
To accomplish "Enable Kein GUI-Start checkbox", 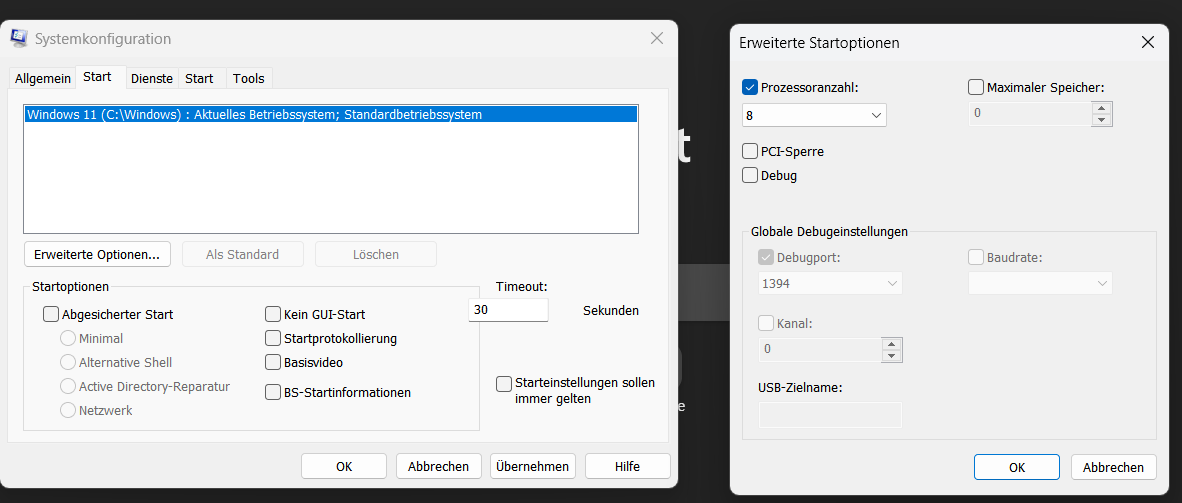I will click(273, 314).
